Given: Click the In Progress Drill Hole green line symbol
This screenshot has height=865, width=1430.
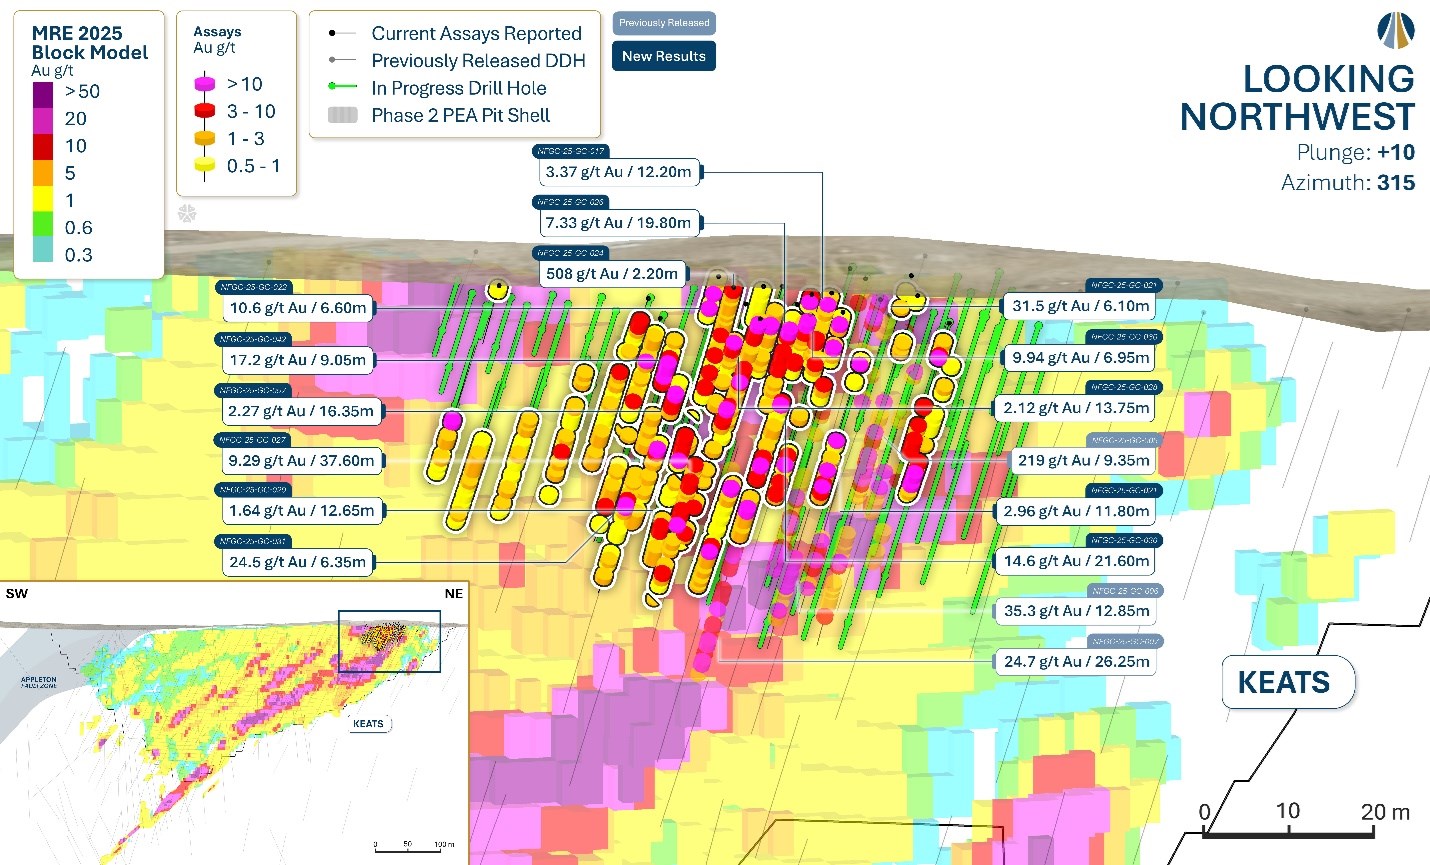Looking at the screenshot, I should point(342,88).
